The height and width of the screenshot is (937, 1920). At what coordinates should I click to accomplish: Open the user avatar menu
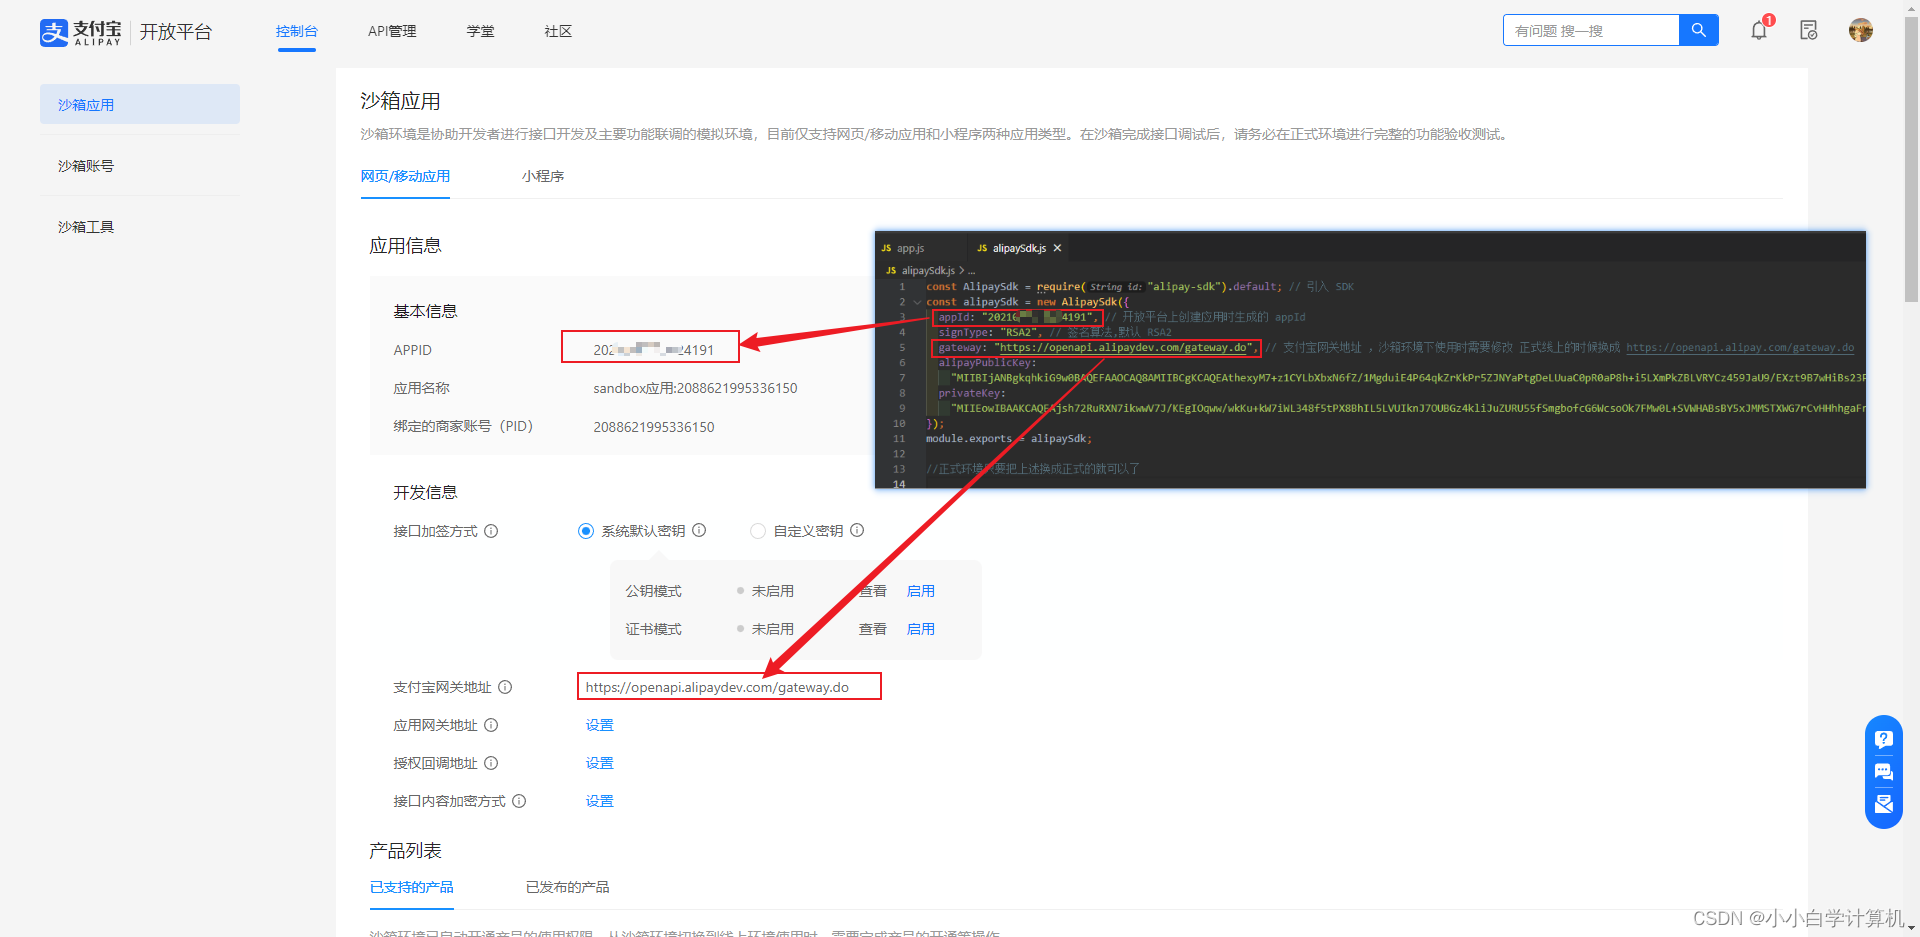1860,30
